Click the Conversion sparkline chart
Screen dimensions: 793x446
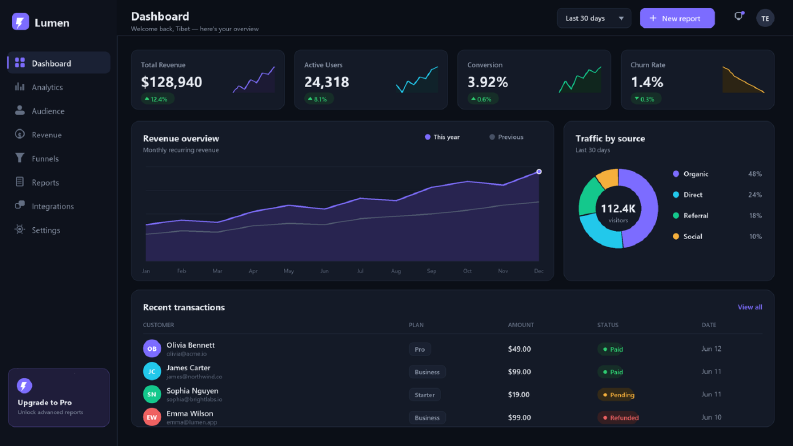580,80
